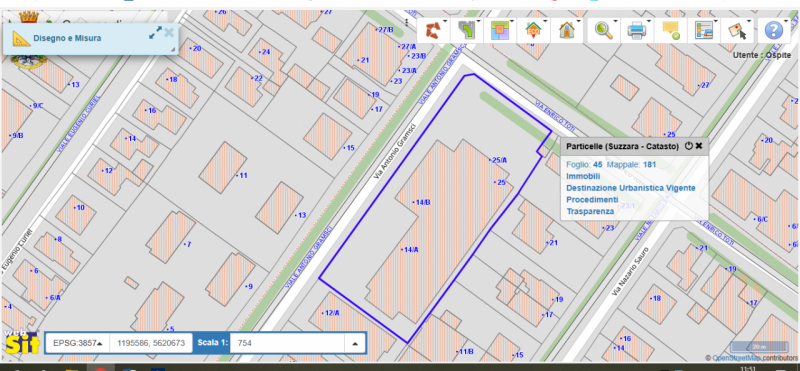Click the Disegno e Misura ruler icon
The height and width of the screenshot is (371, 800).
pos(21,38)
